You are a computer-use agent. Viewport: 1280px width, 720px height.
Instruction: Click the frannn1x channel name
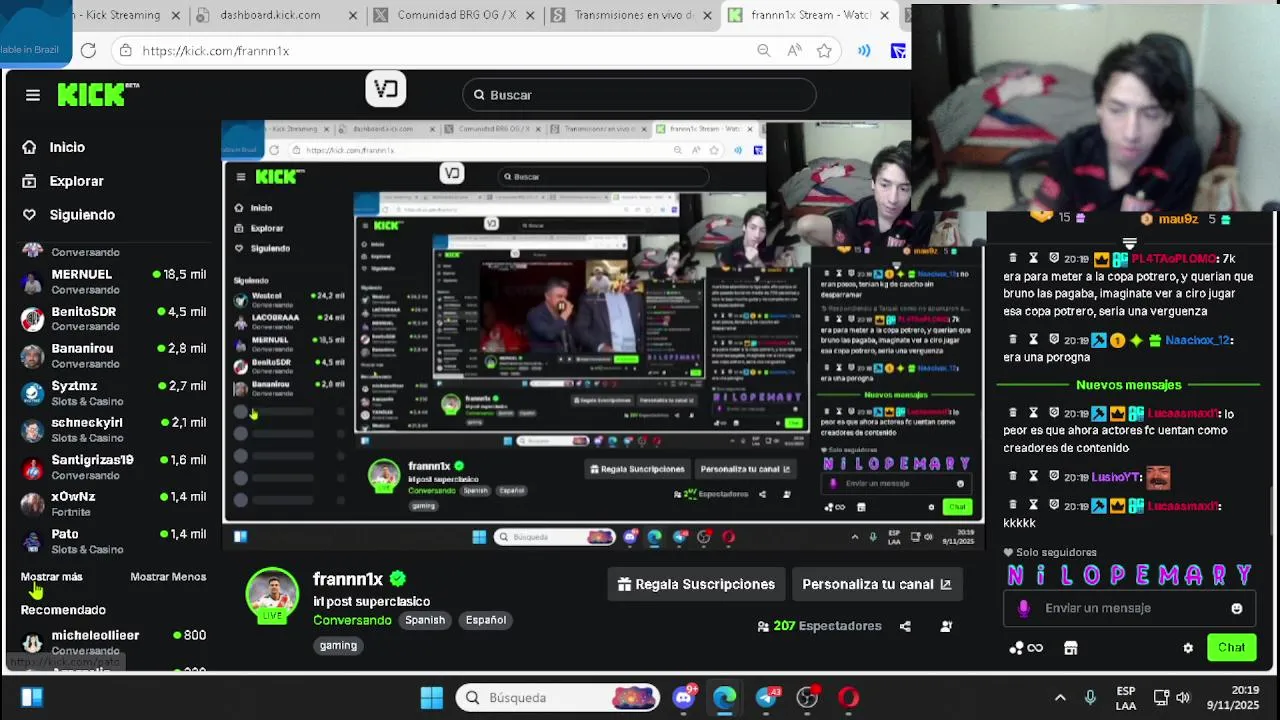point(348,579)
